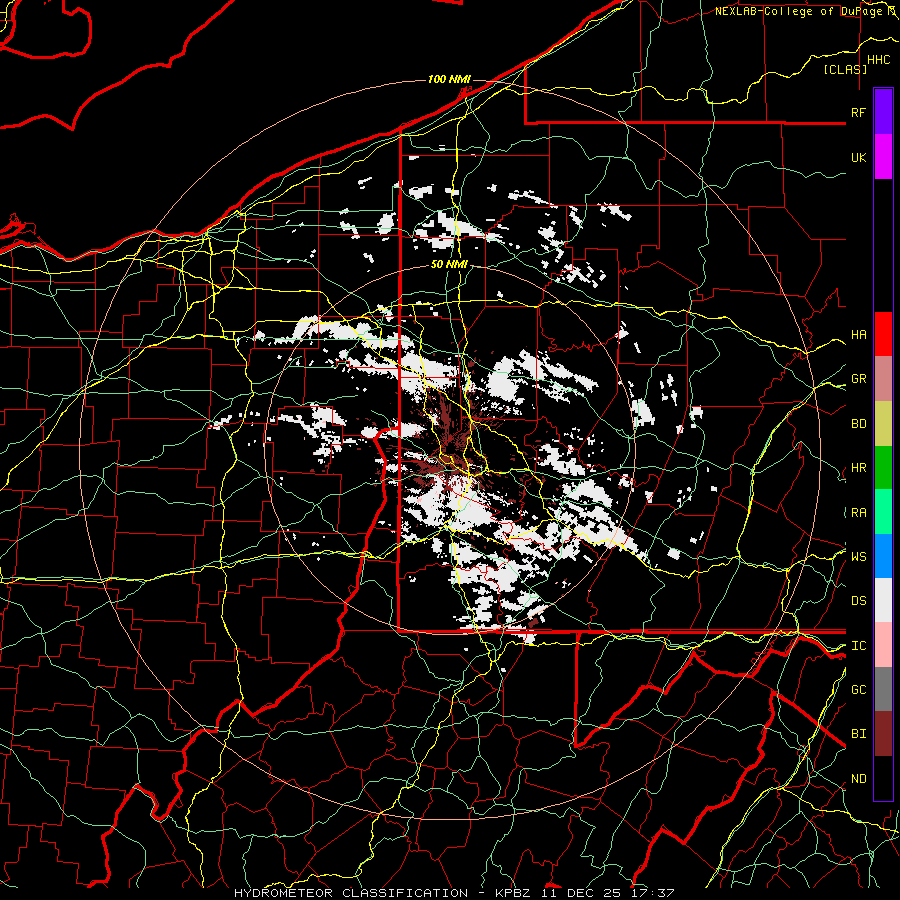Click the "HHC" product code text
The image size is (900, 900).
pos(878,60)
